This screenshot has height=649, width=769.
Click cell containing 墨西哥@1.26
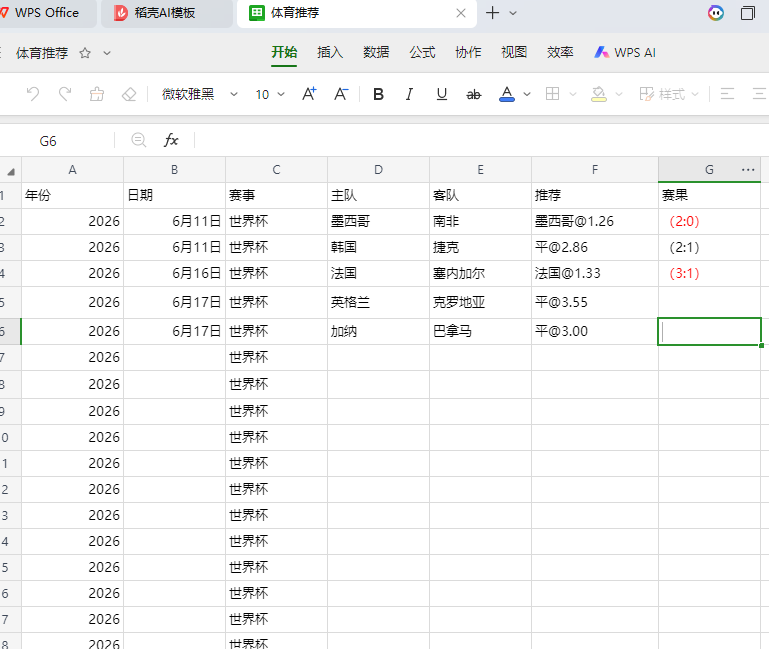tap(595, 221)
